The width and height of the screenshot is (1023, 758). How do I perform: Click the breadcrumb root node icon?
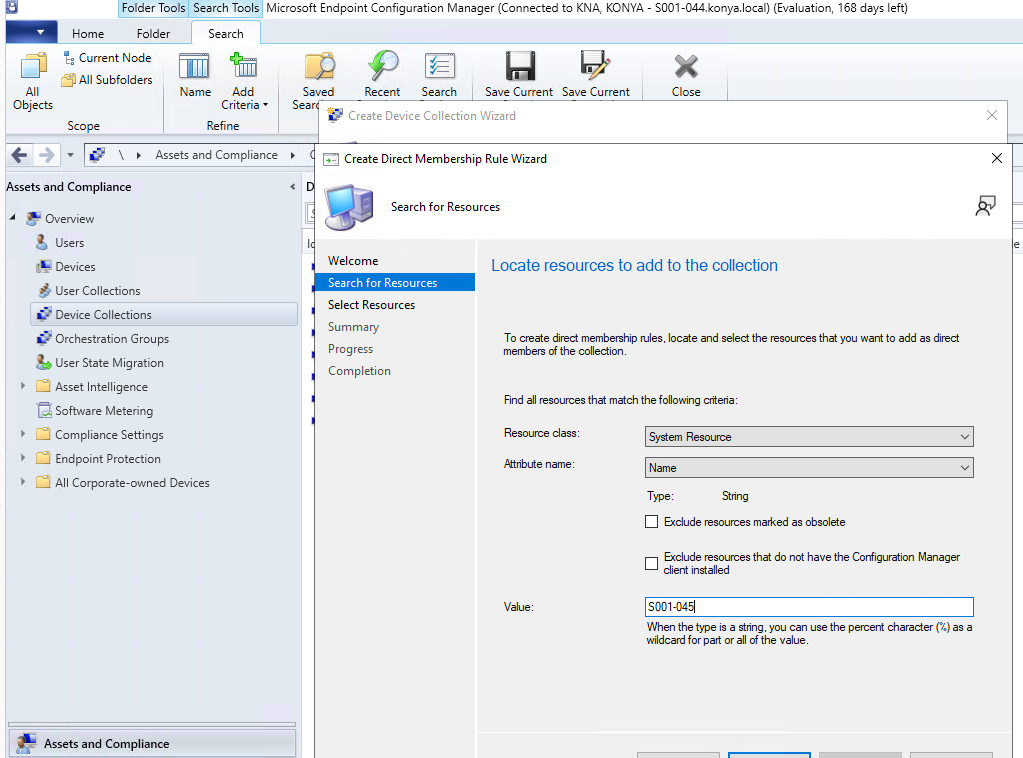point(97,155)
